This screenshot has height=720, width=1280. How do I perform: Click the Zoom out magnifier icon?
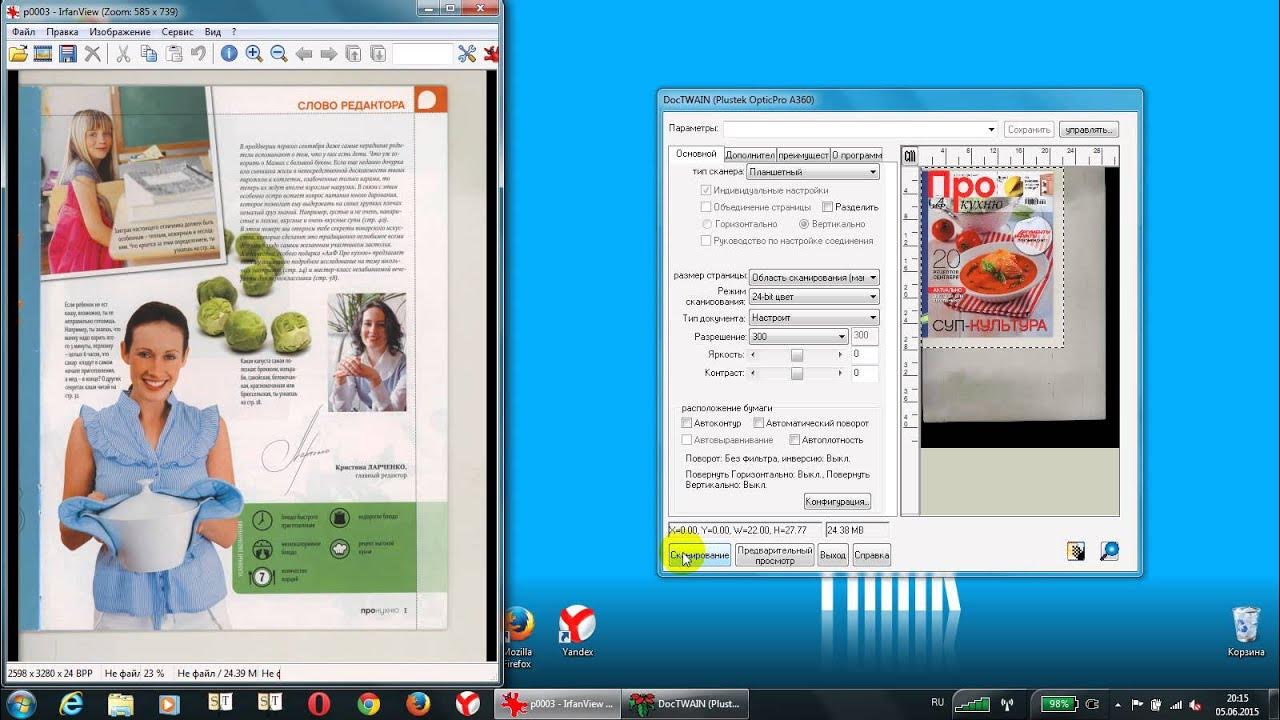pos(279,54)
